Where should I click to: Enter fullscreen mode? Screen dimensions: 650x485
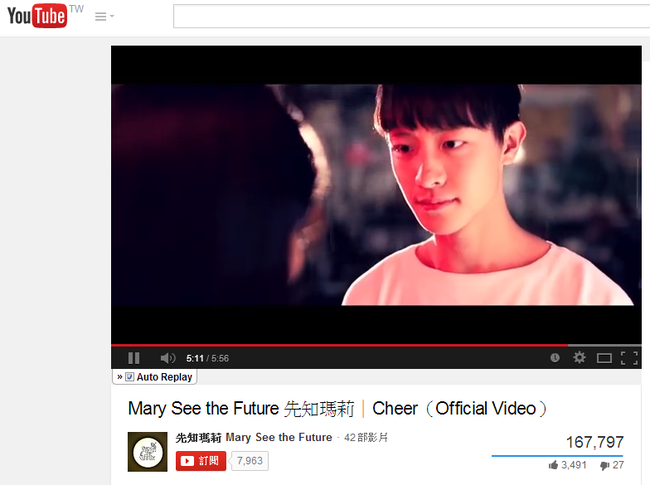tap(629, 358)
